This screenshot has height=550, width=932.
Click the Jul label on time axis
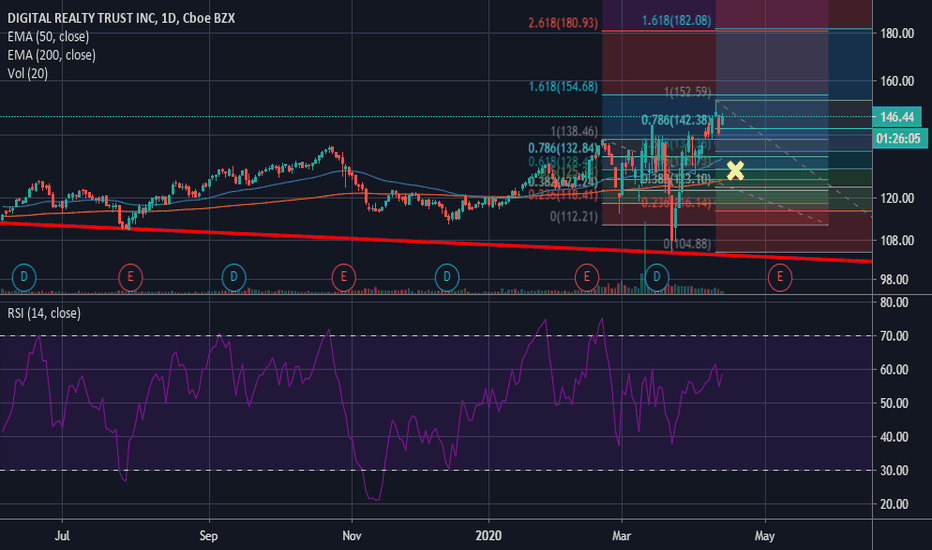pyautogui.click(x=62, y=536)
